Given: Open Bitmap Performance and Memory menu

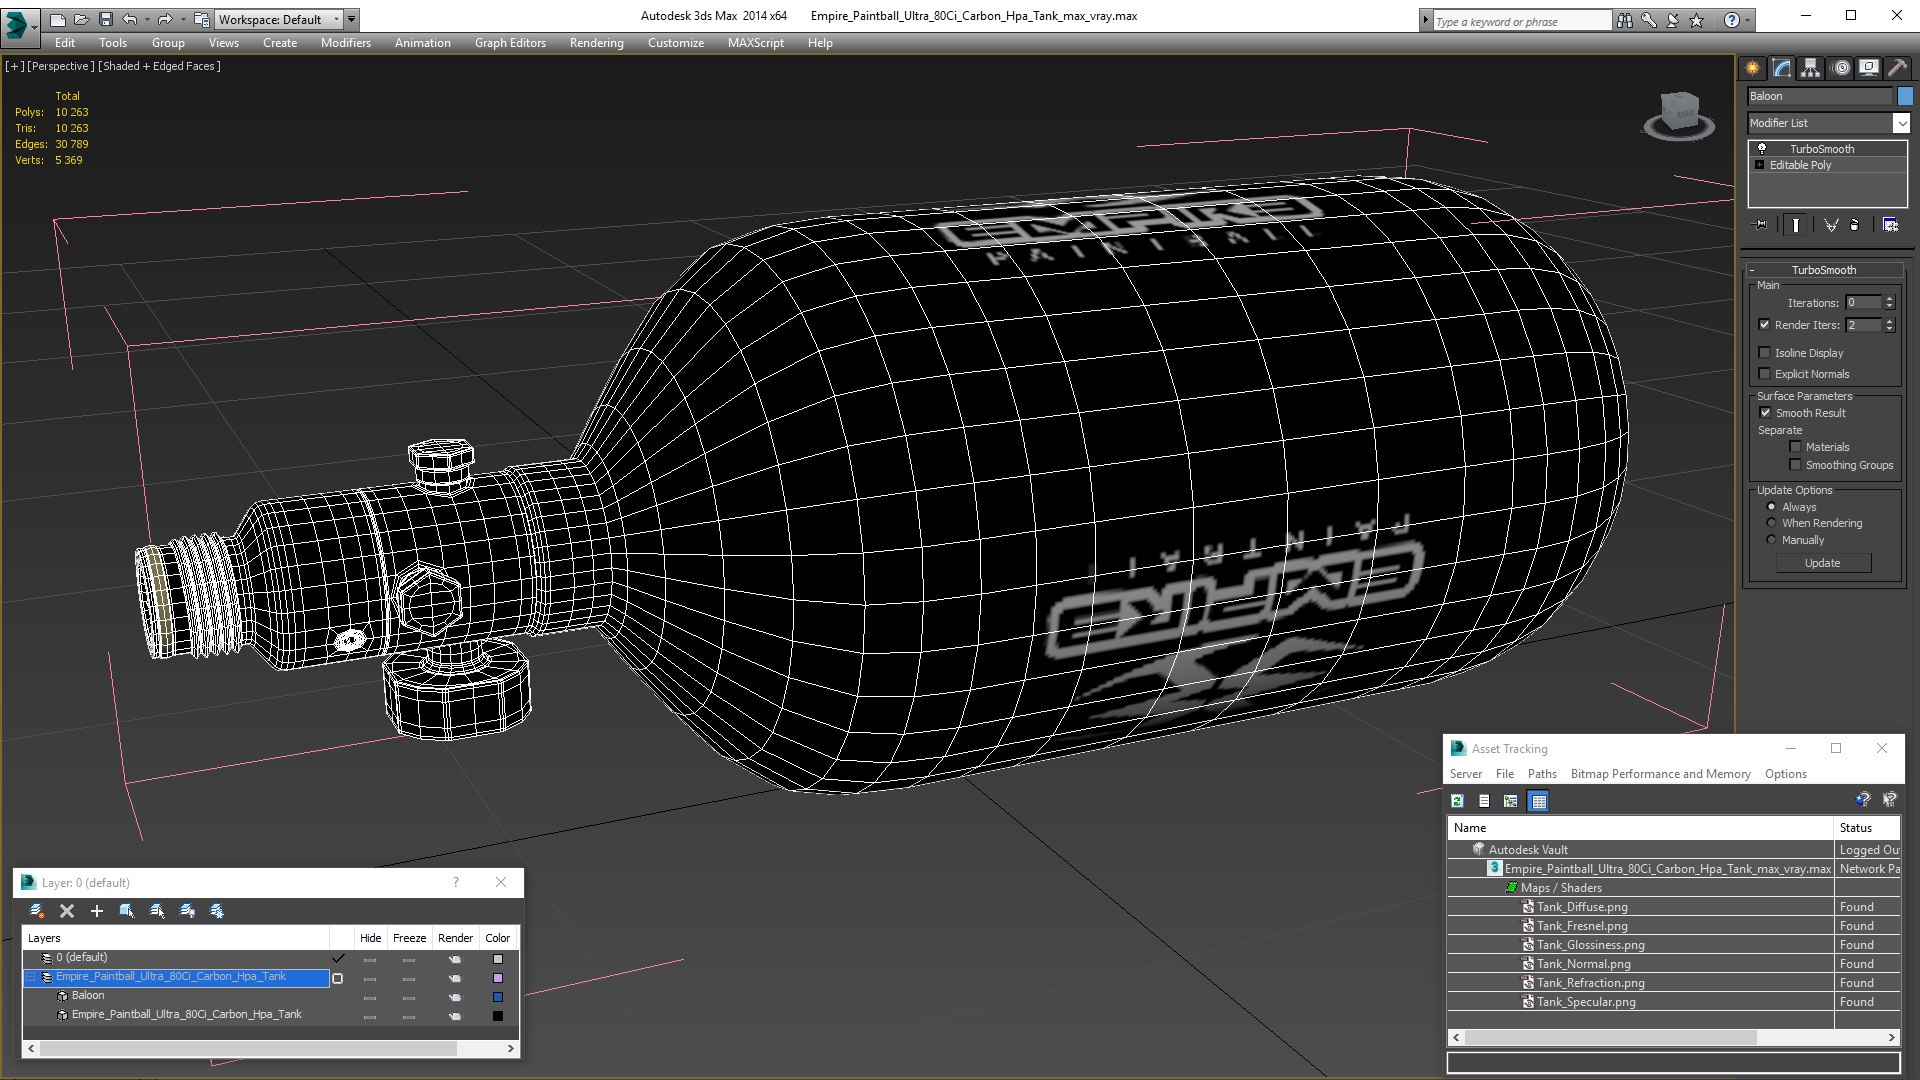Looking at the screenshot, I should (1660, 774).
